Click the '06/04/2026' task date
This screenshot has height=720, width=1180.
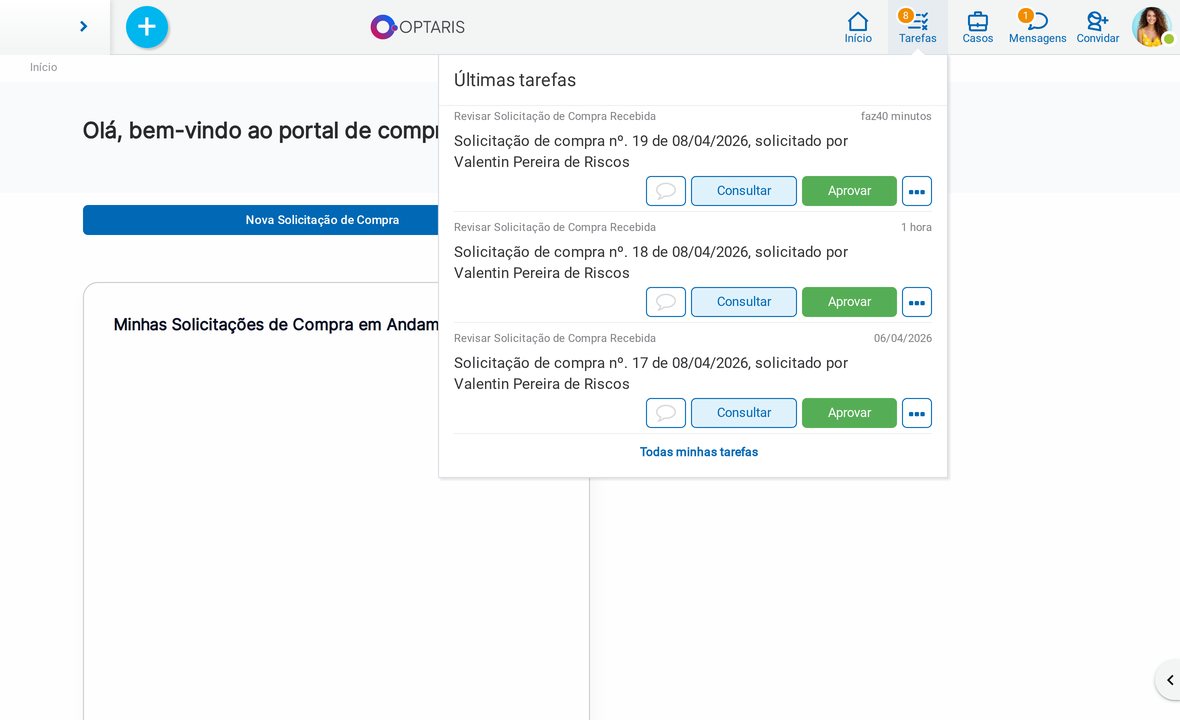(902, 339)
